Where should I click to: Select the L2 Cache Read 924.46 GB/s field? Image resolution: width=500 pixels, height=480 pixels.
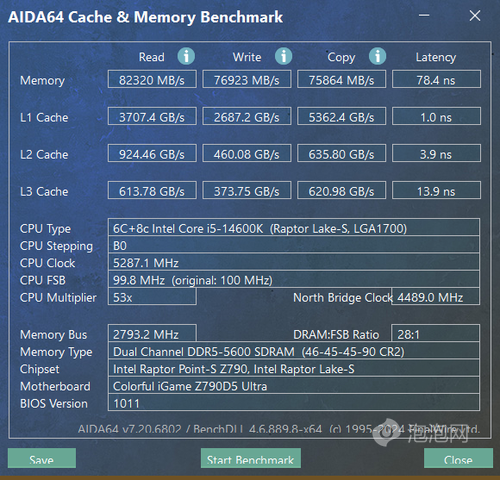(152, 153)
